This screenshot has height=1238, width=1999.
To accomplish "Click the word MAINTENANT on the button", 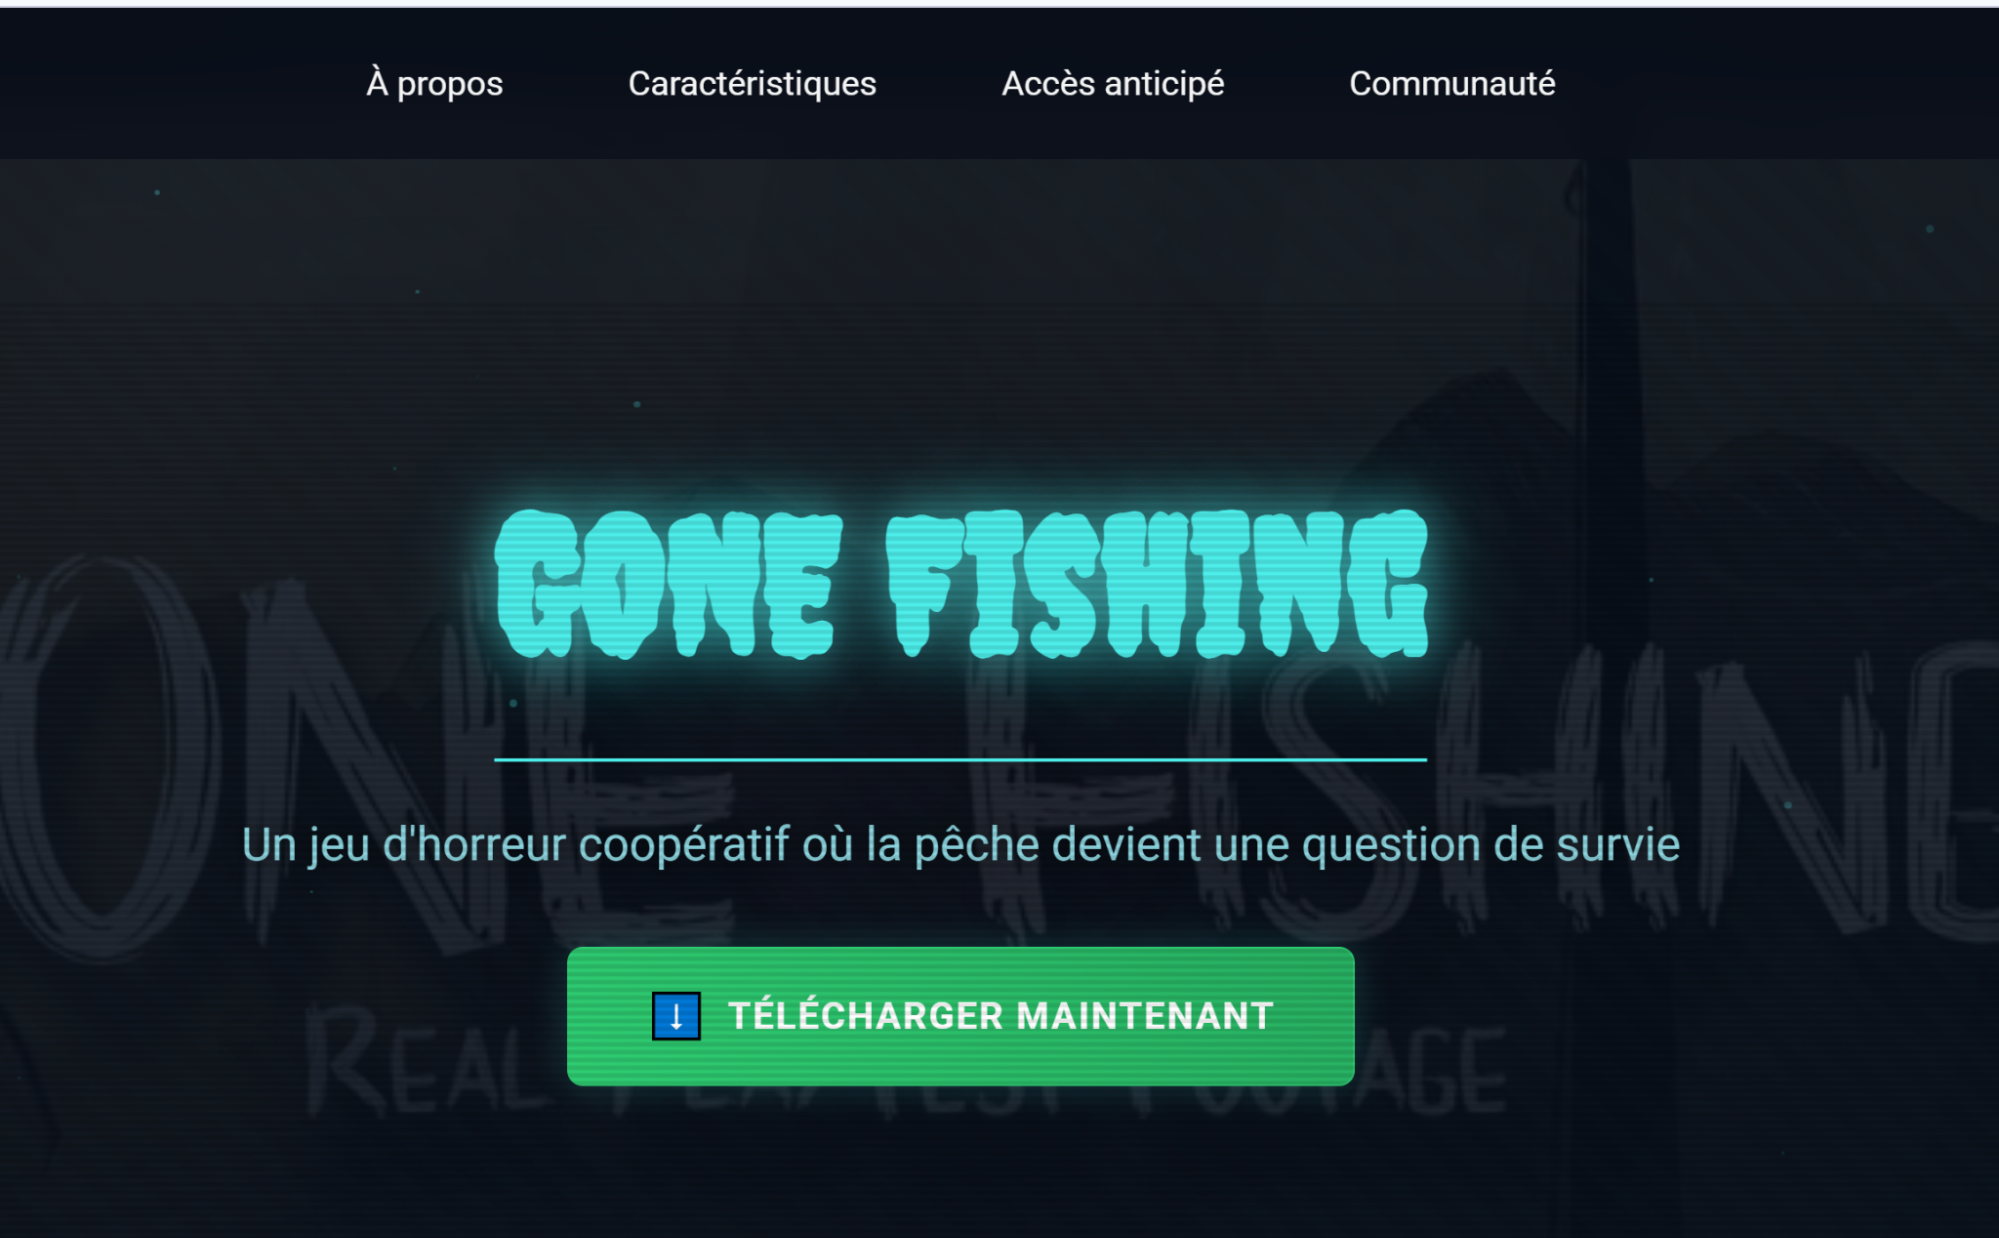I will click(x=1145, y=1016).
